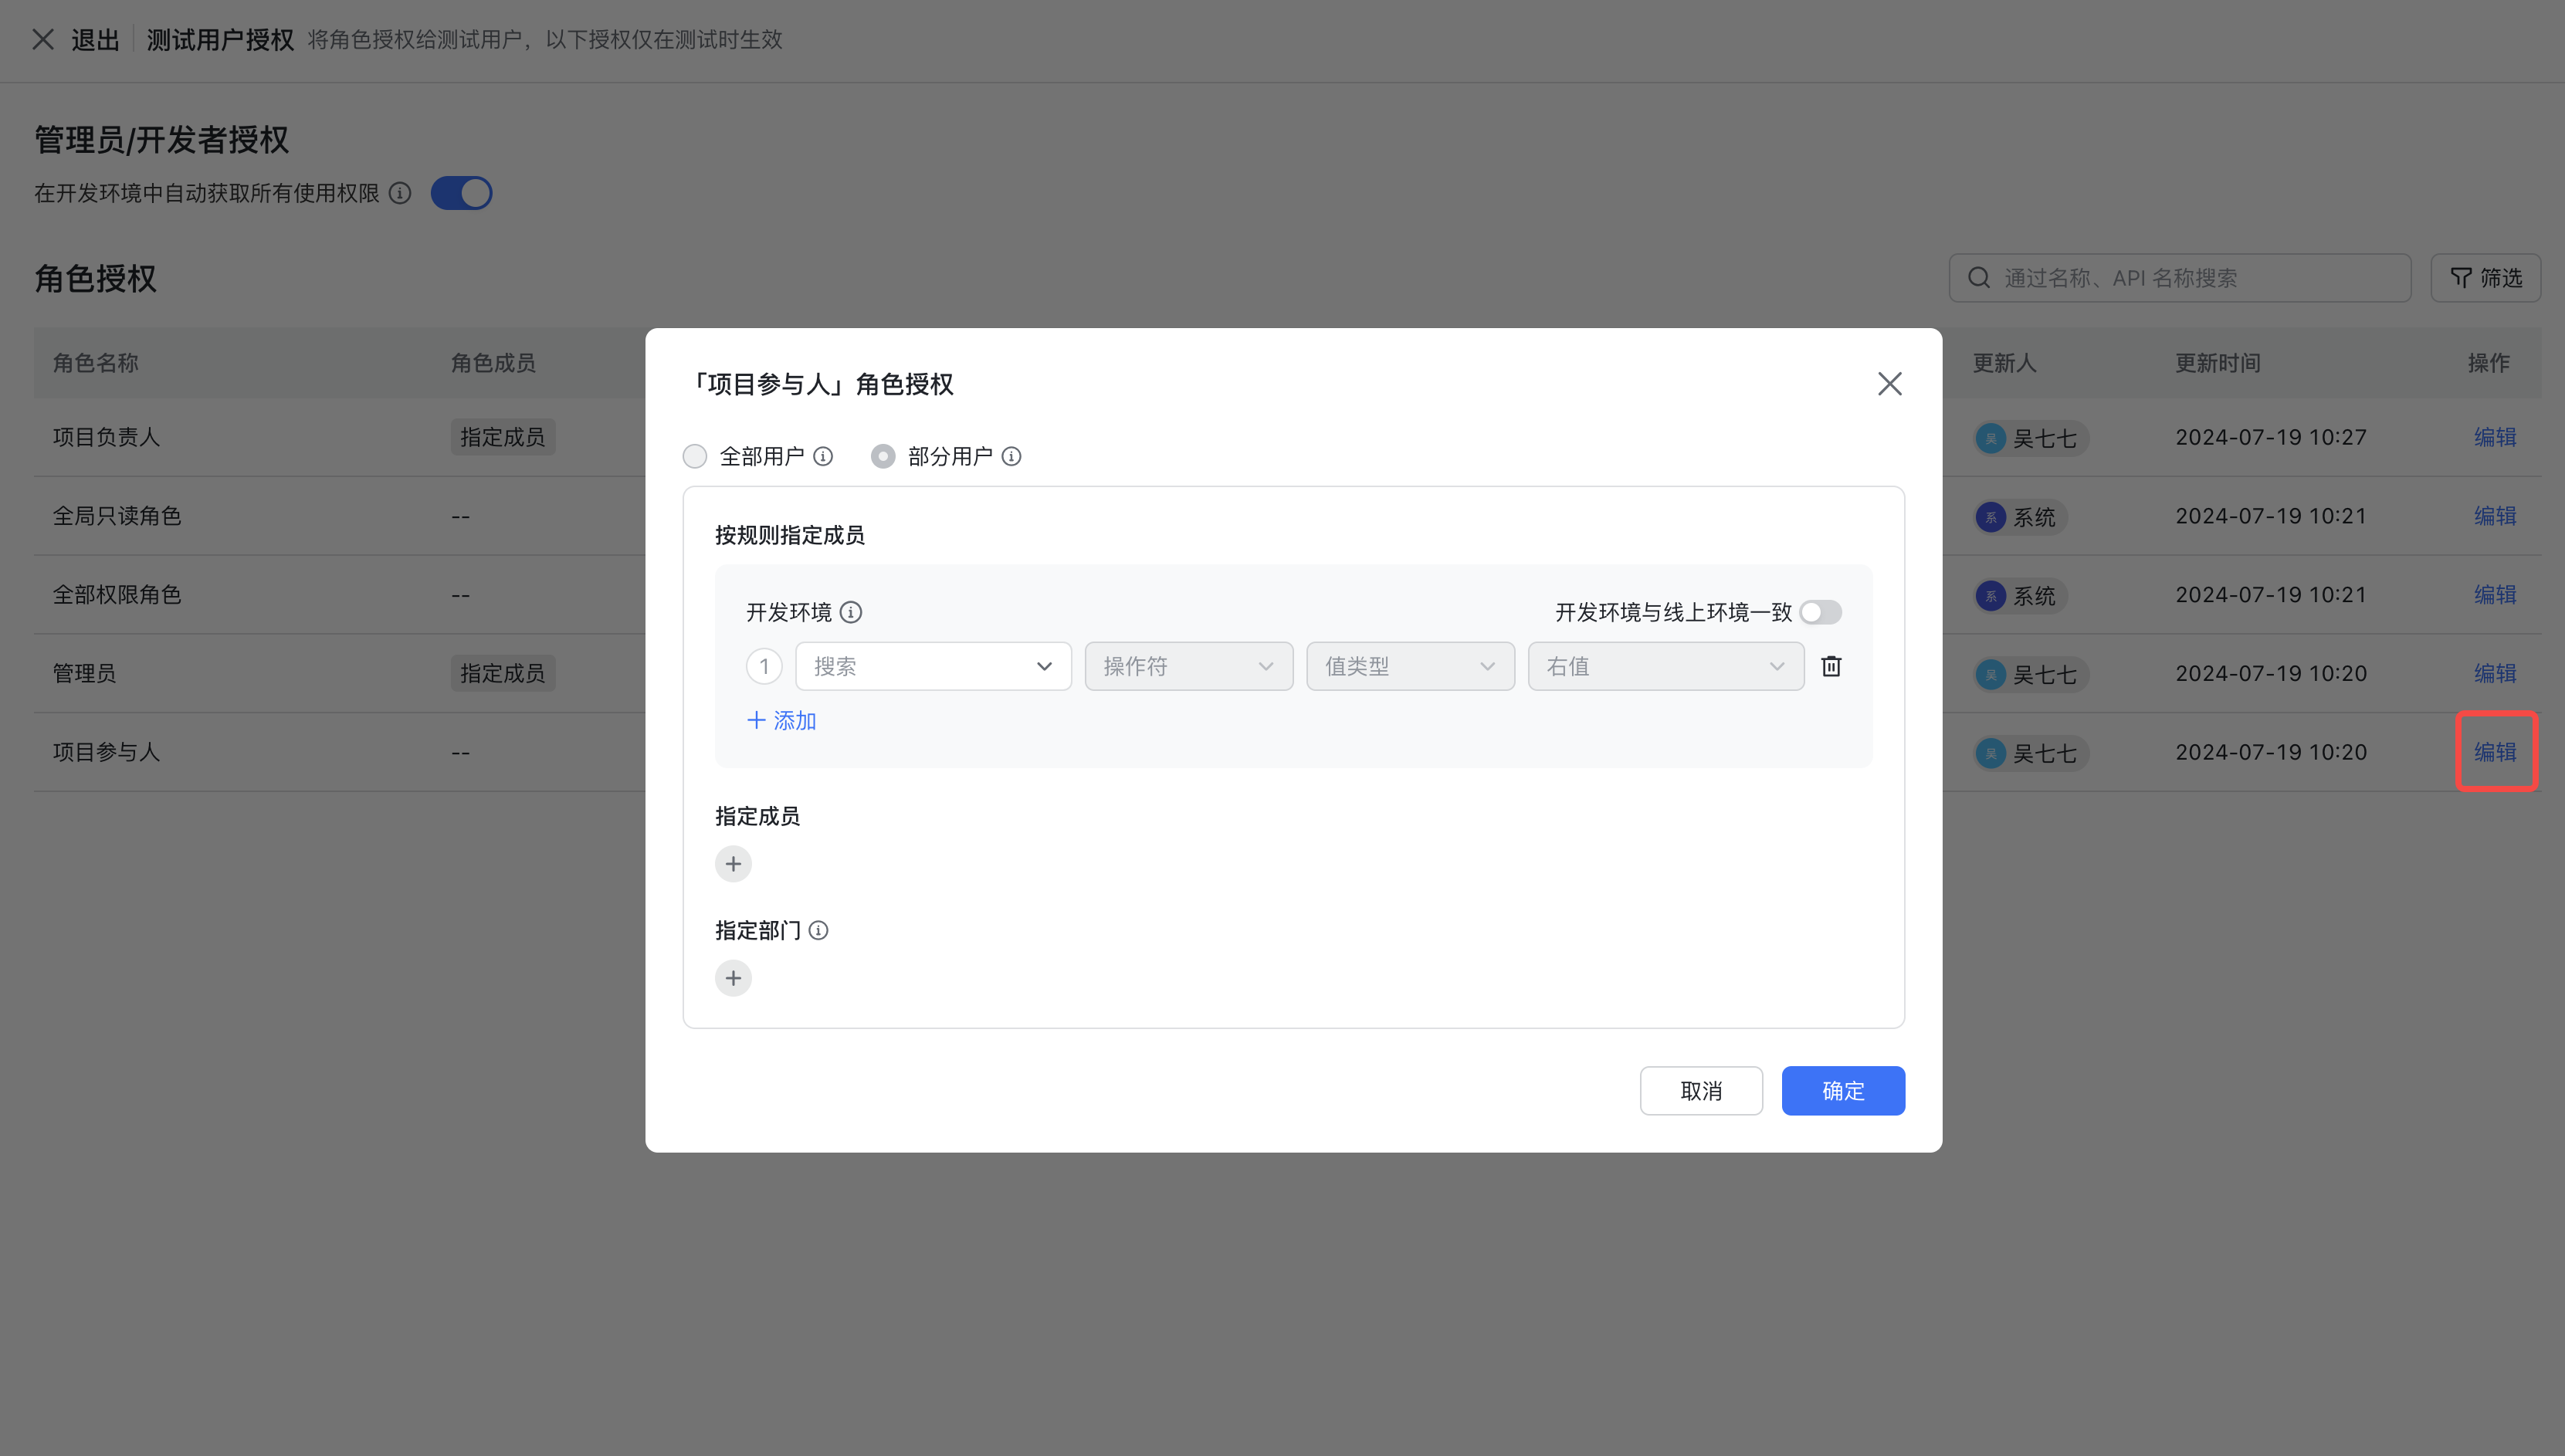
Task: Click 管理员 role name cell
Action: click(x=84, y=673)
